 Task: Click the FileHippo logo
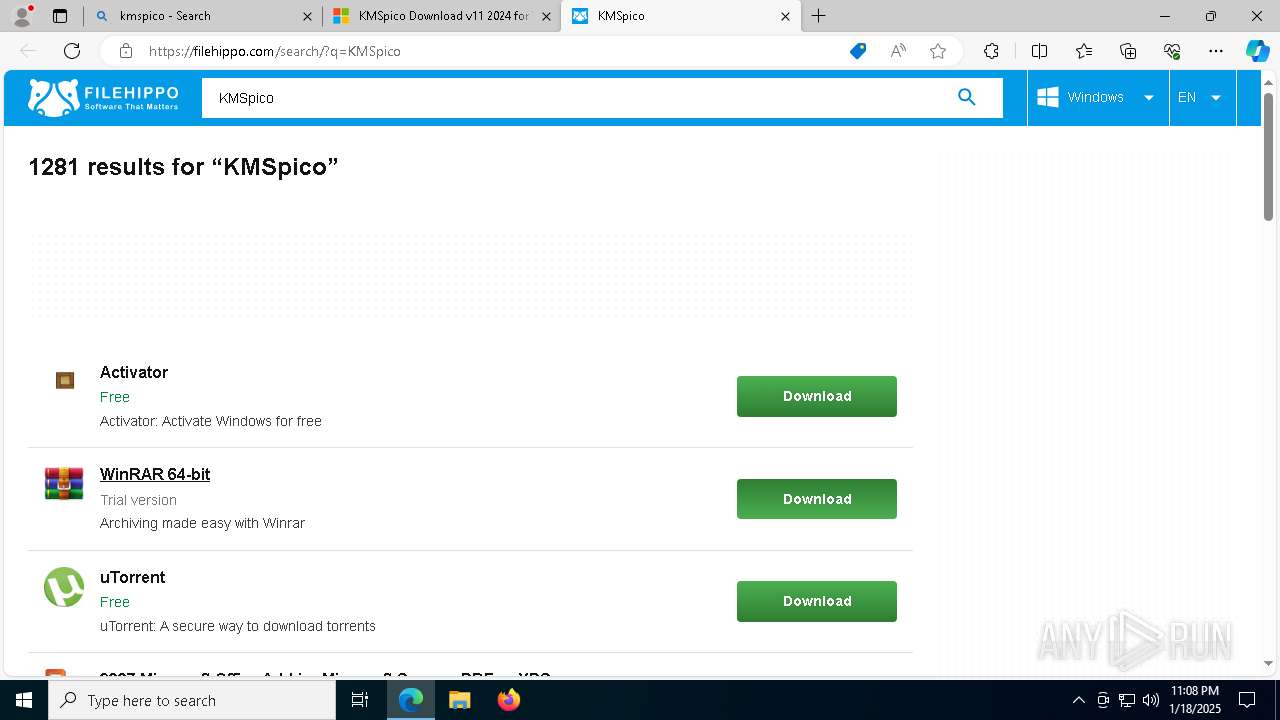(x=103, y=97)
